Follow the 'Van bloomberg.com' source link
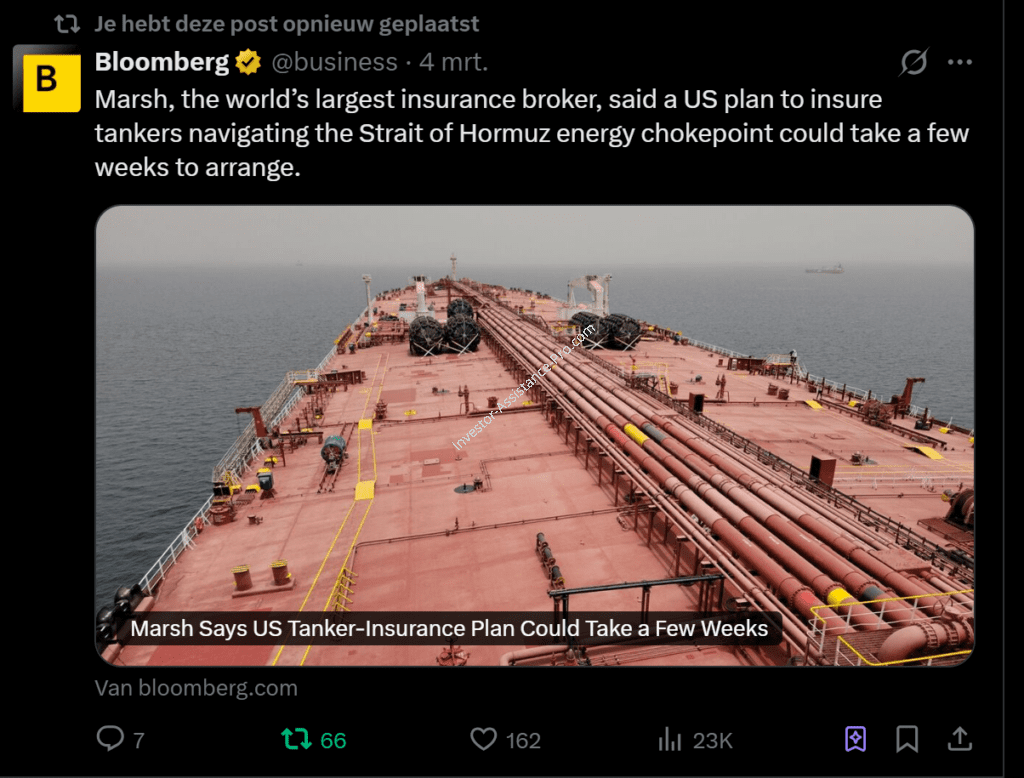The width and height of the screenshot is (1024, 778). pyautogui.click(x=196, y=688)
